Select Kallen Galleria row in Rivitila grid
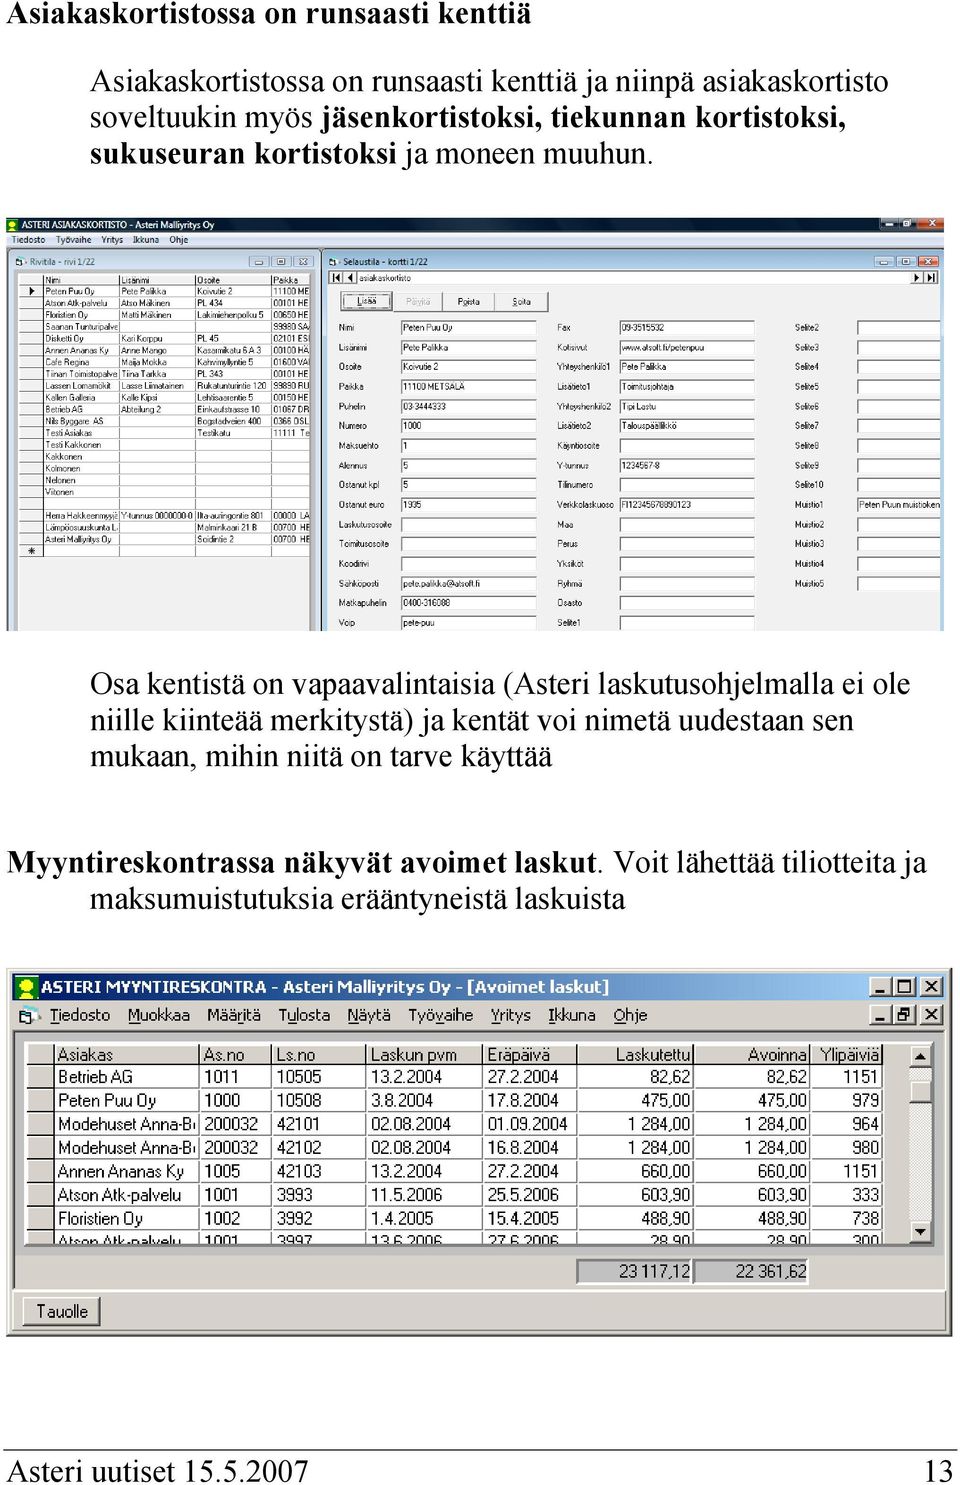 (x=165, y=398)
